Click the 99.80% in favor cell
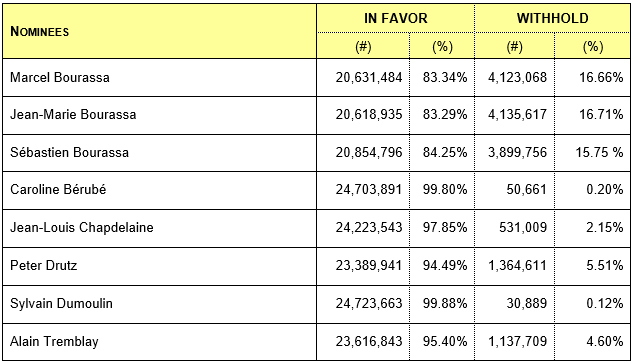 [442, 190]
